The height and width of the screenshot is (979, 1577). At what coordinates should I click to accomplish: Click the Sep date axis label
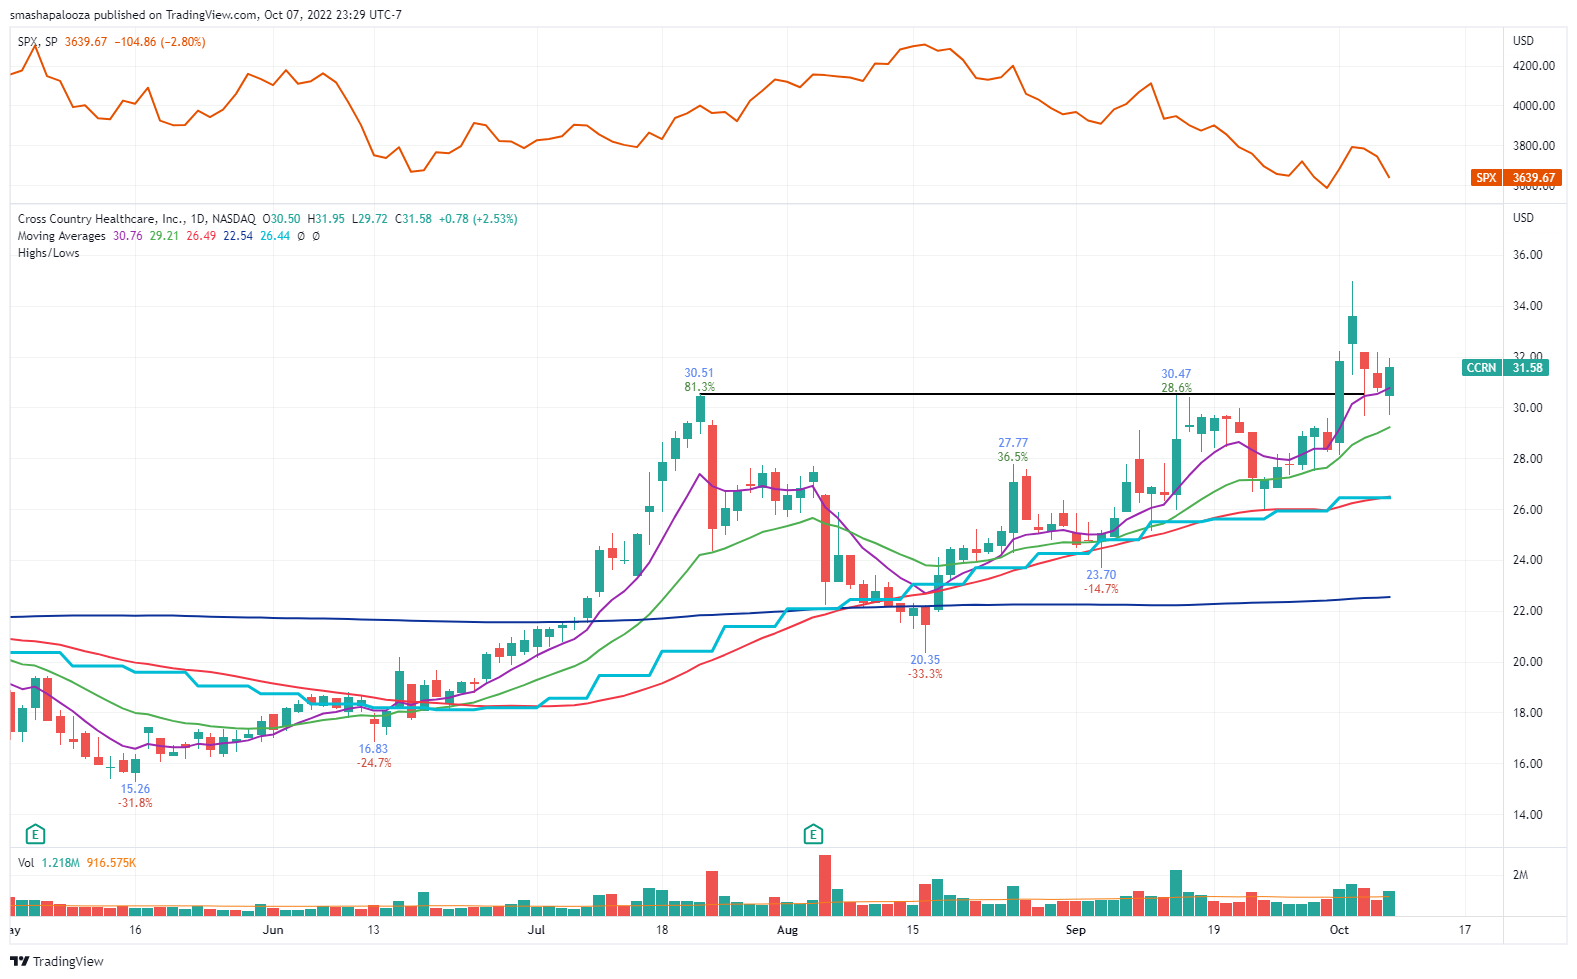coord(1075,930)
